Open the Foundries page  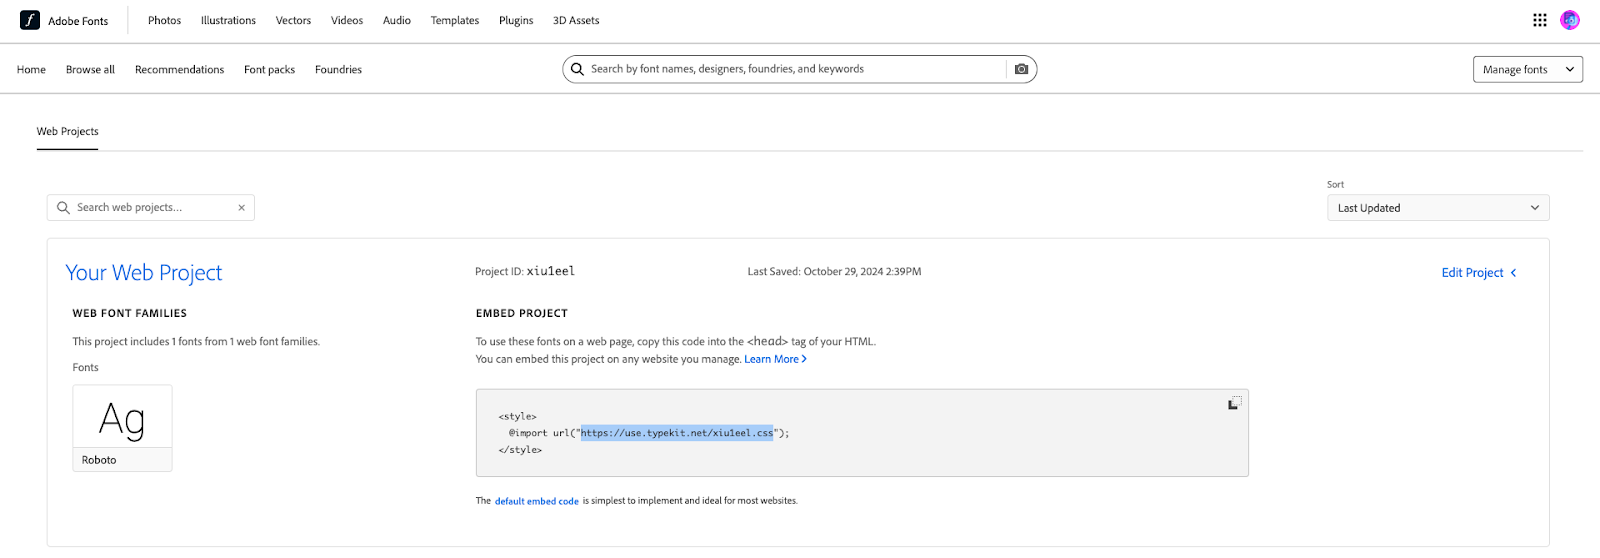[x=338, y=70]
